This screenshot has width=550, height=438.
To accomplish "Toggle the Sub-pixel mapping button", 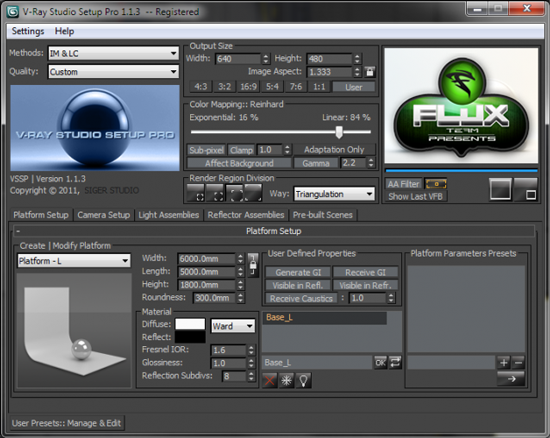I will [206, 150].
